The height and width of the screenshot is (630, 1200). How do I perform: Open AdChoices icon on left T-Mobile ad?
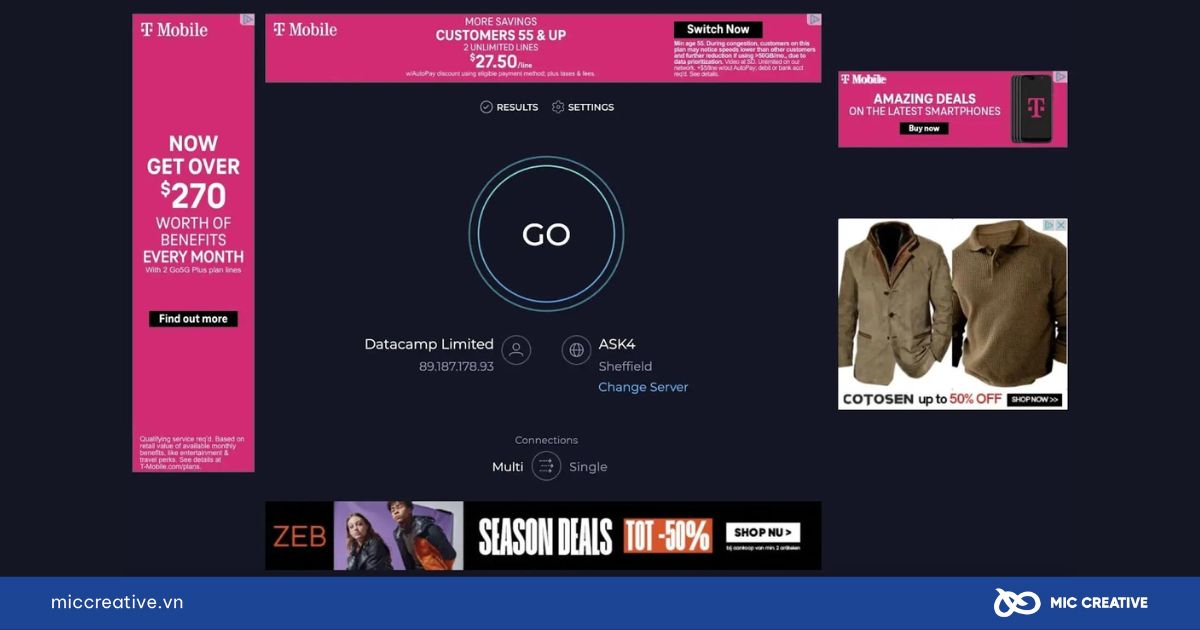click(248, 19)
